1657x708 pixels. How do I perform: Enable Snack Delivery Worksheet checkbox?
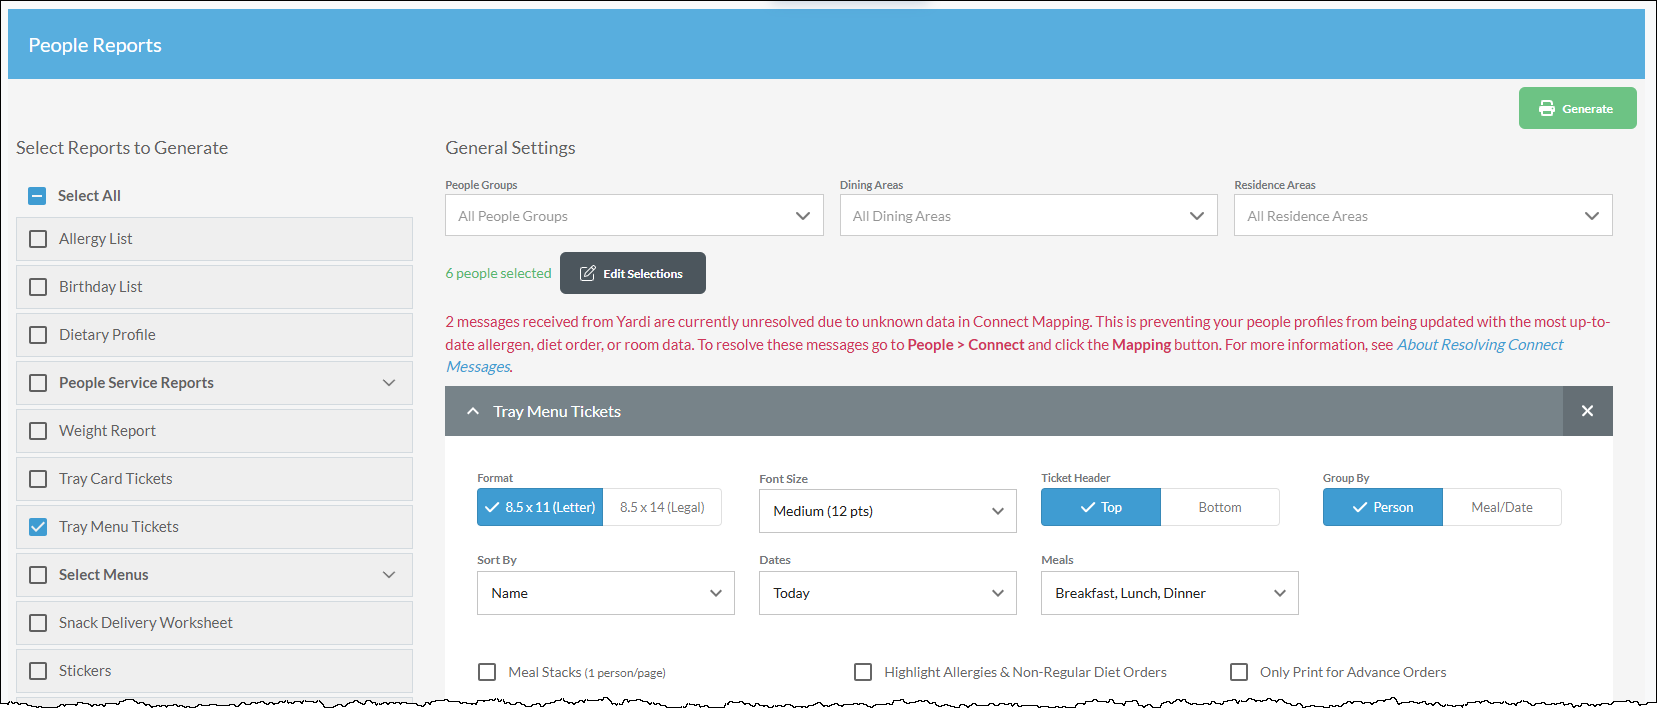(x=38, y=623)
